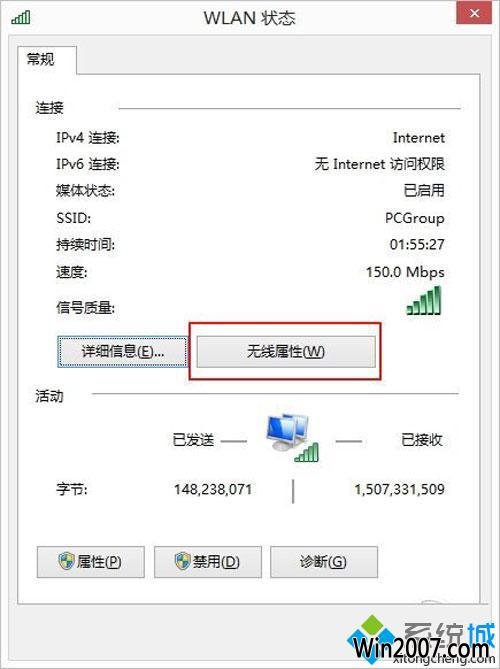500x669 pixels.
Task: Click the WLAN 状态 title bar text
Action: (250, 18)
